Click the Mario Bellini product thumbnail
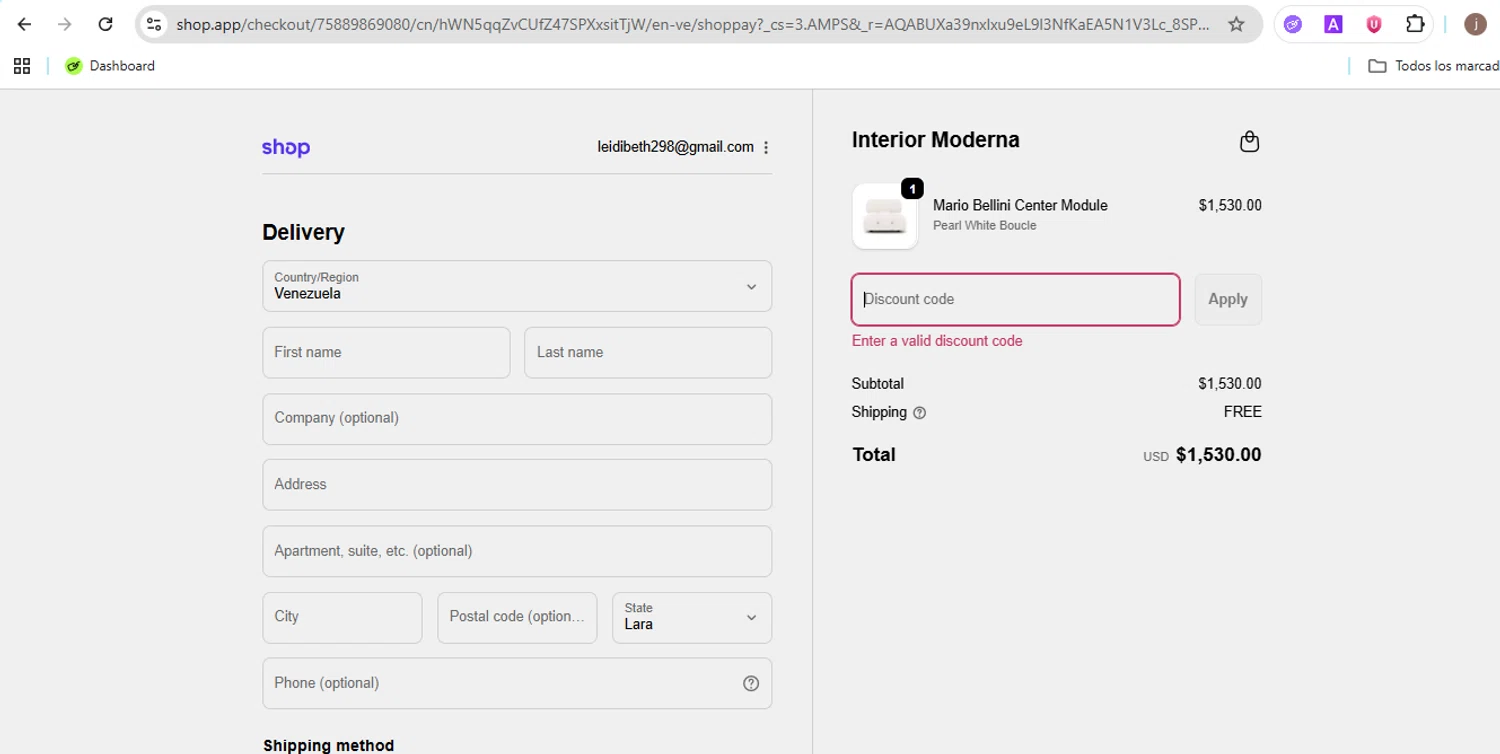The width and height of the screenshot is (1500, 754). tap(885, 216)
